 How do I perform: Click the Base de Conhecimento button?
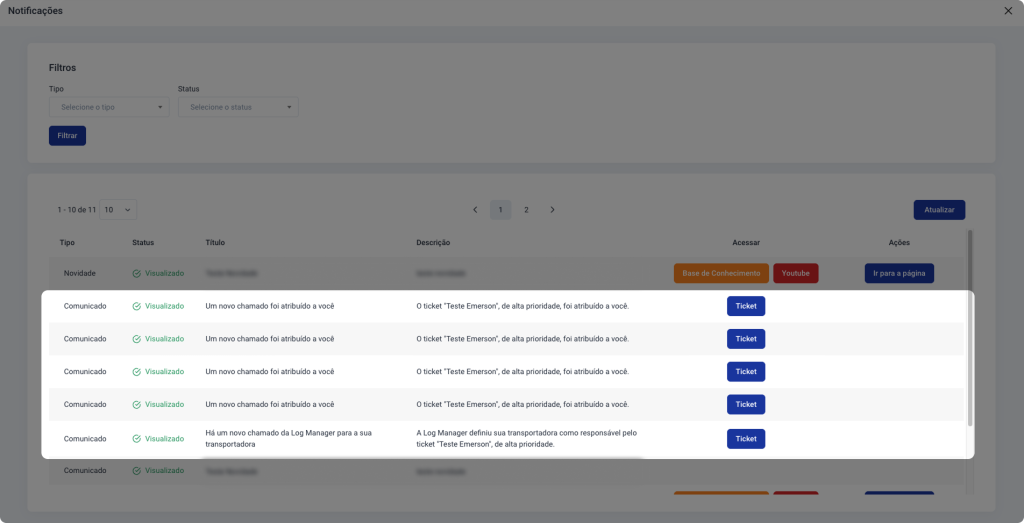pyautogui.click(x=721, y=273)
